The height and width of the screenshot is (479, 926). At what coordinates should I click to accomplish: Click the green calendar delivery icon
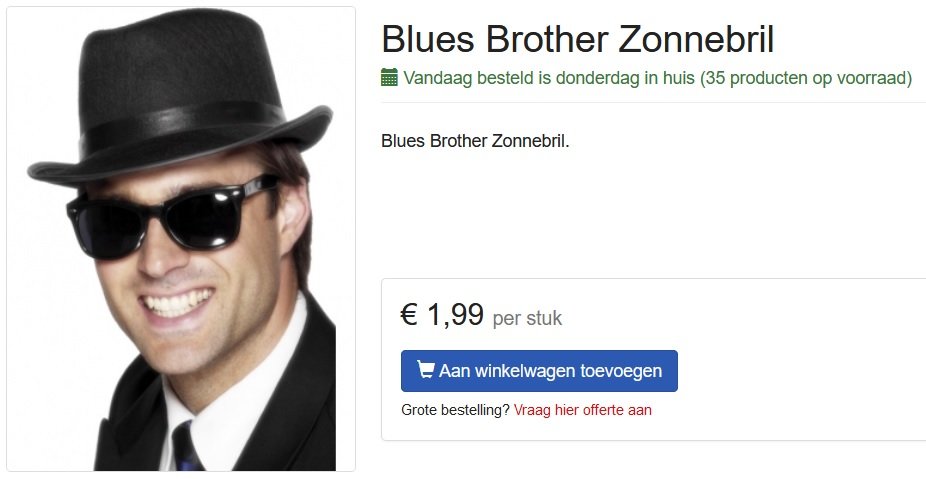click(x=389, y=77)
